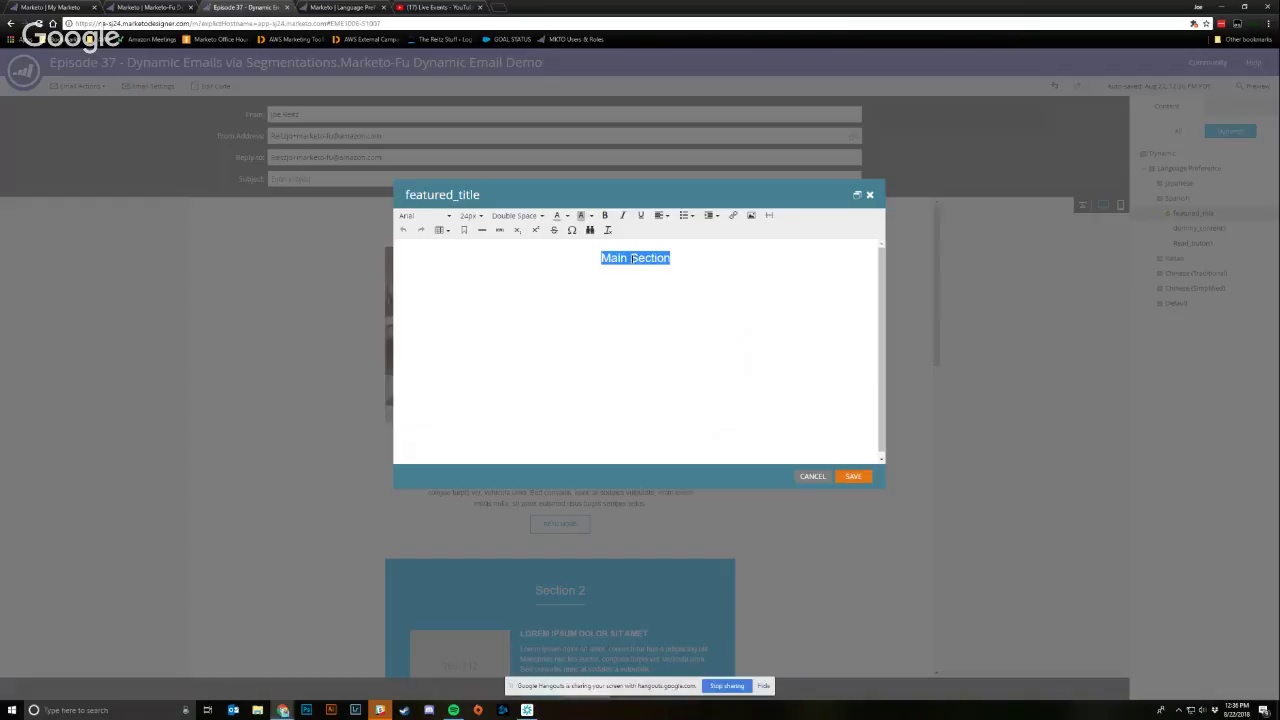
Task: Close the featured_title editor dialog
Action: 870,195
